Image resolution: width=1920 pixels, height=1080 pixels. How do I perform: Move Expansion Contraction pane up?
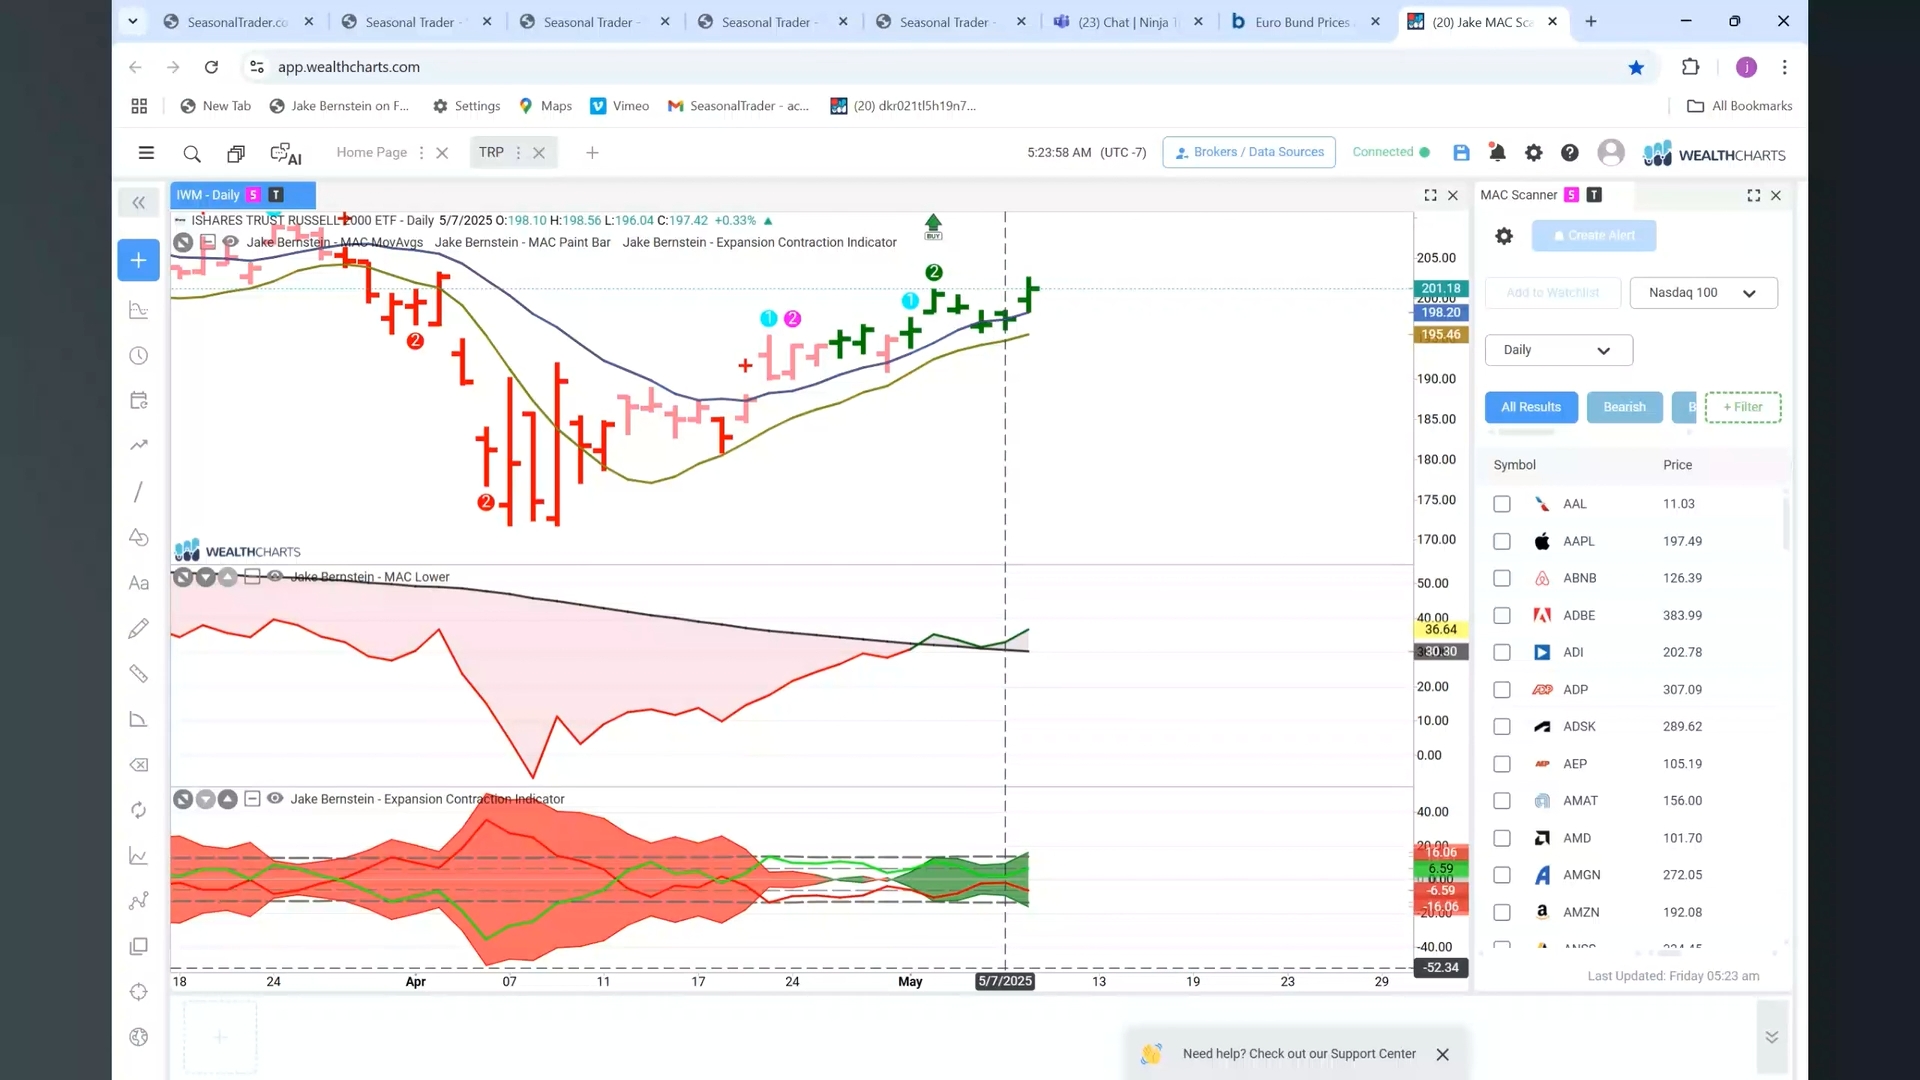pyautogui.click(x=227, y=799)
